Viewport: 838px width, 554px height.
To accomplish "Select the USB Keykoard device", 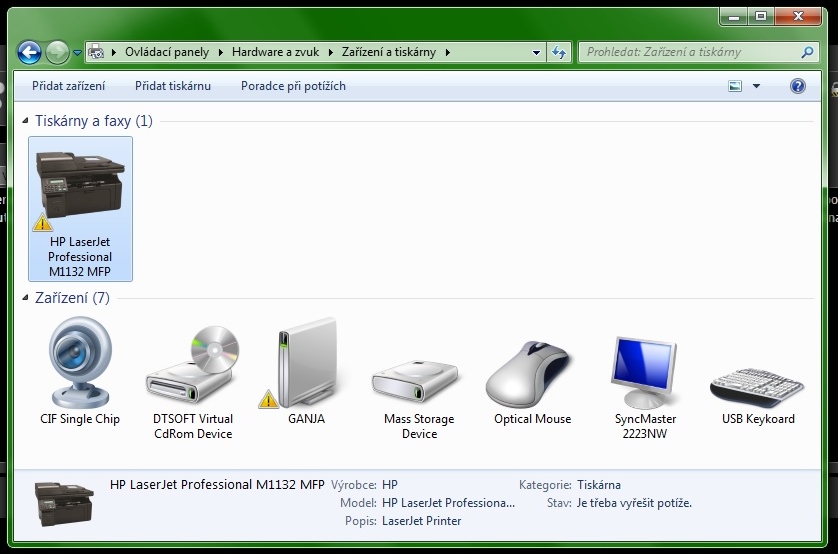I will click(x=758, y=395).
